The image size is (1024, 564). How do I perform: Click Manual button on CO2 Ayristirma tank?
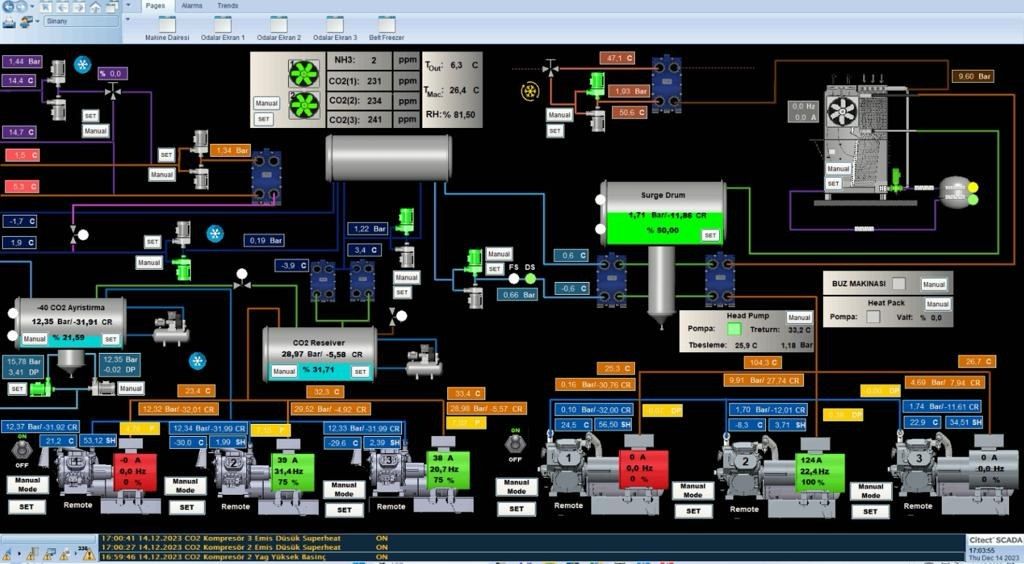coord(35,339)
